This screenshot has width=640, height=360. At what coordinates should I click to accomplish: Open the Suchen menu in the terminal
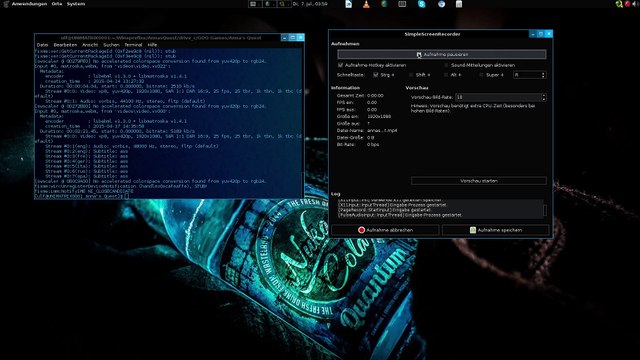111,45
